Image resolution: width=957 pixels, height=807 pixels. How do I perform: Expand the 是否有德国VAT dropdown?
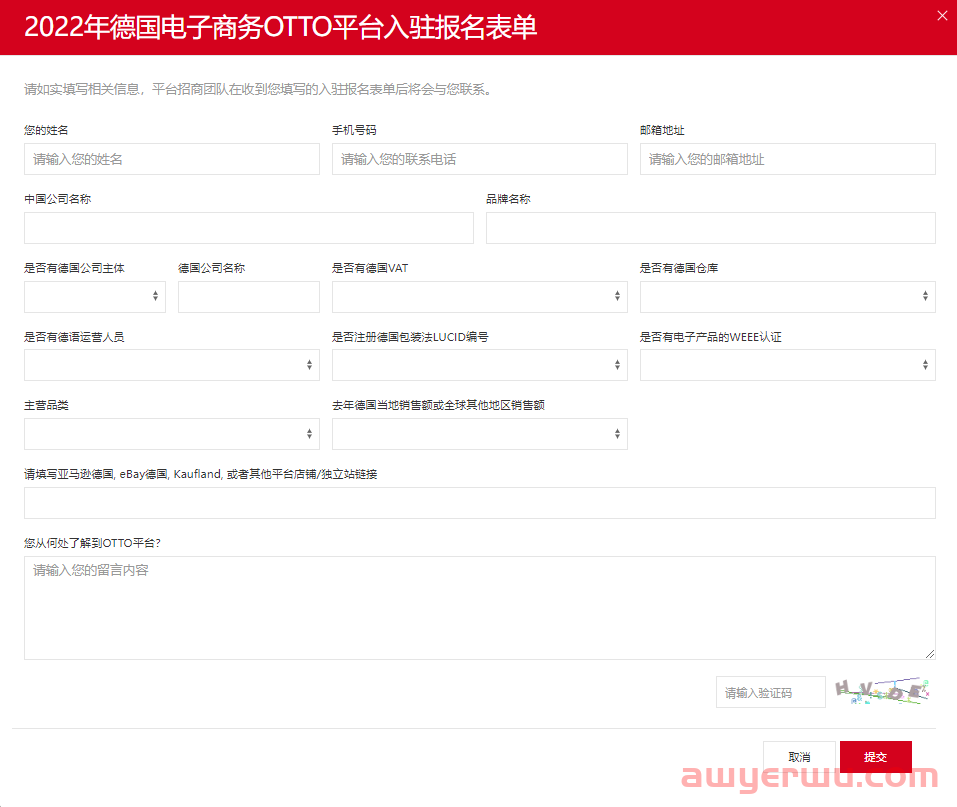pyautogui.click(x=480, y=297)
